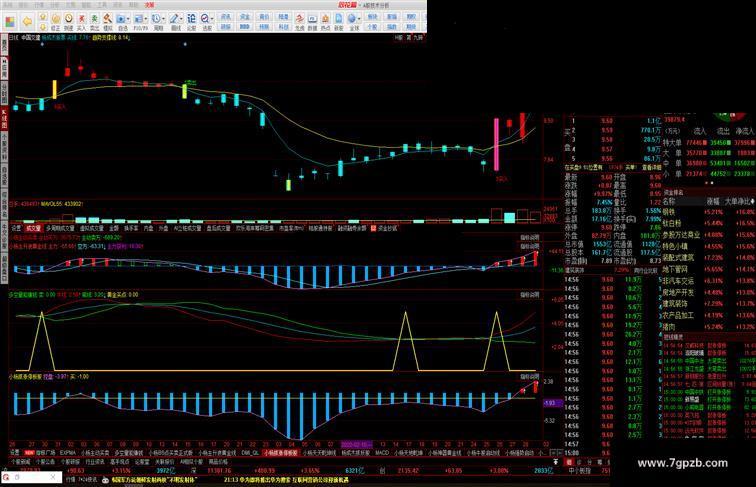The height and width of the screenshot is (487, 756).
Task: Expand the 自选 dropdown arrow
Action: [x=129, y=19]
